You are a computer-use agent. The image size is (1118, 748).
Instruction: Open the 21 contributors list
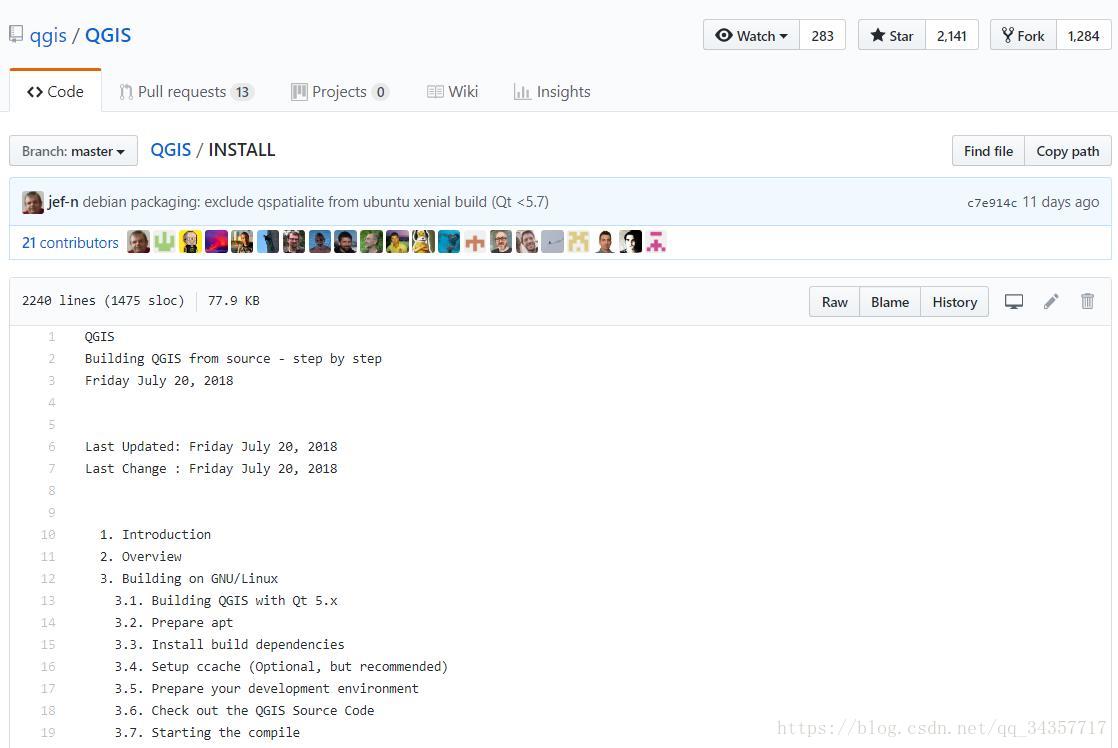[70, 242]
